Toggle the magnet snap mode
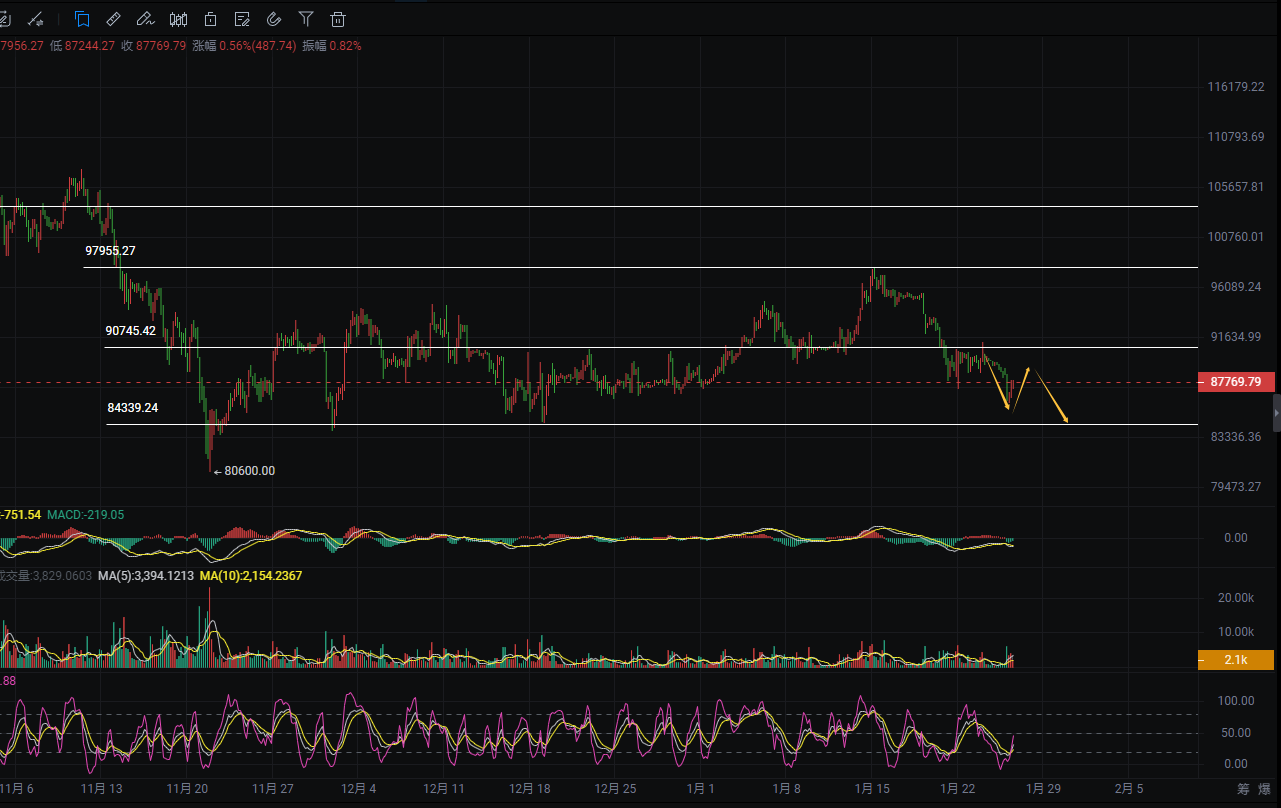1281x808 pixels. [274, 19]
